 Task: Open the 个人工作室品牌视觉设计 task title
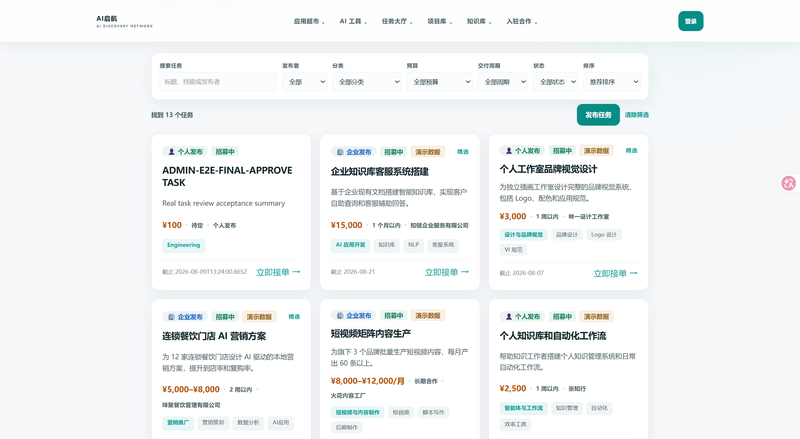pos(548,169)
